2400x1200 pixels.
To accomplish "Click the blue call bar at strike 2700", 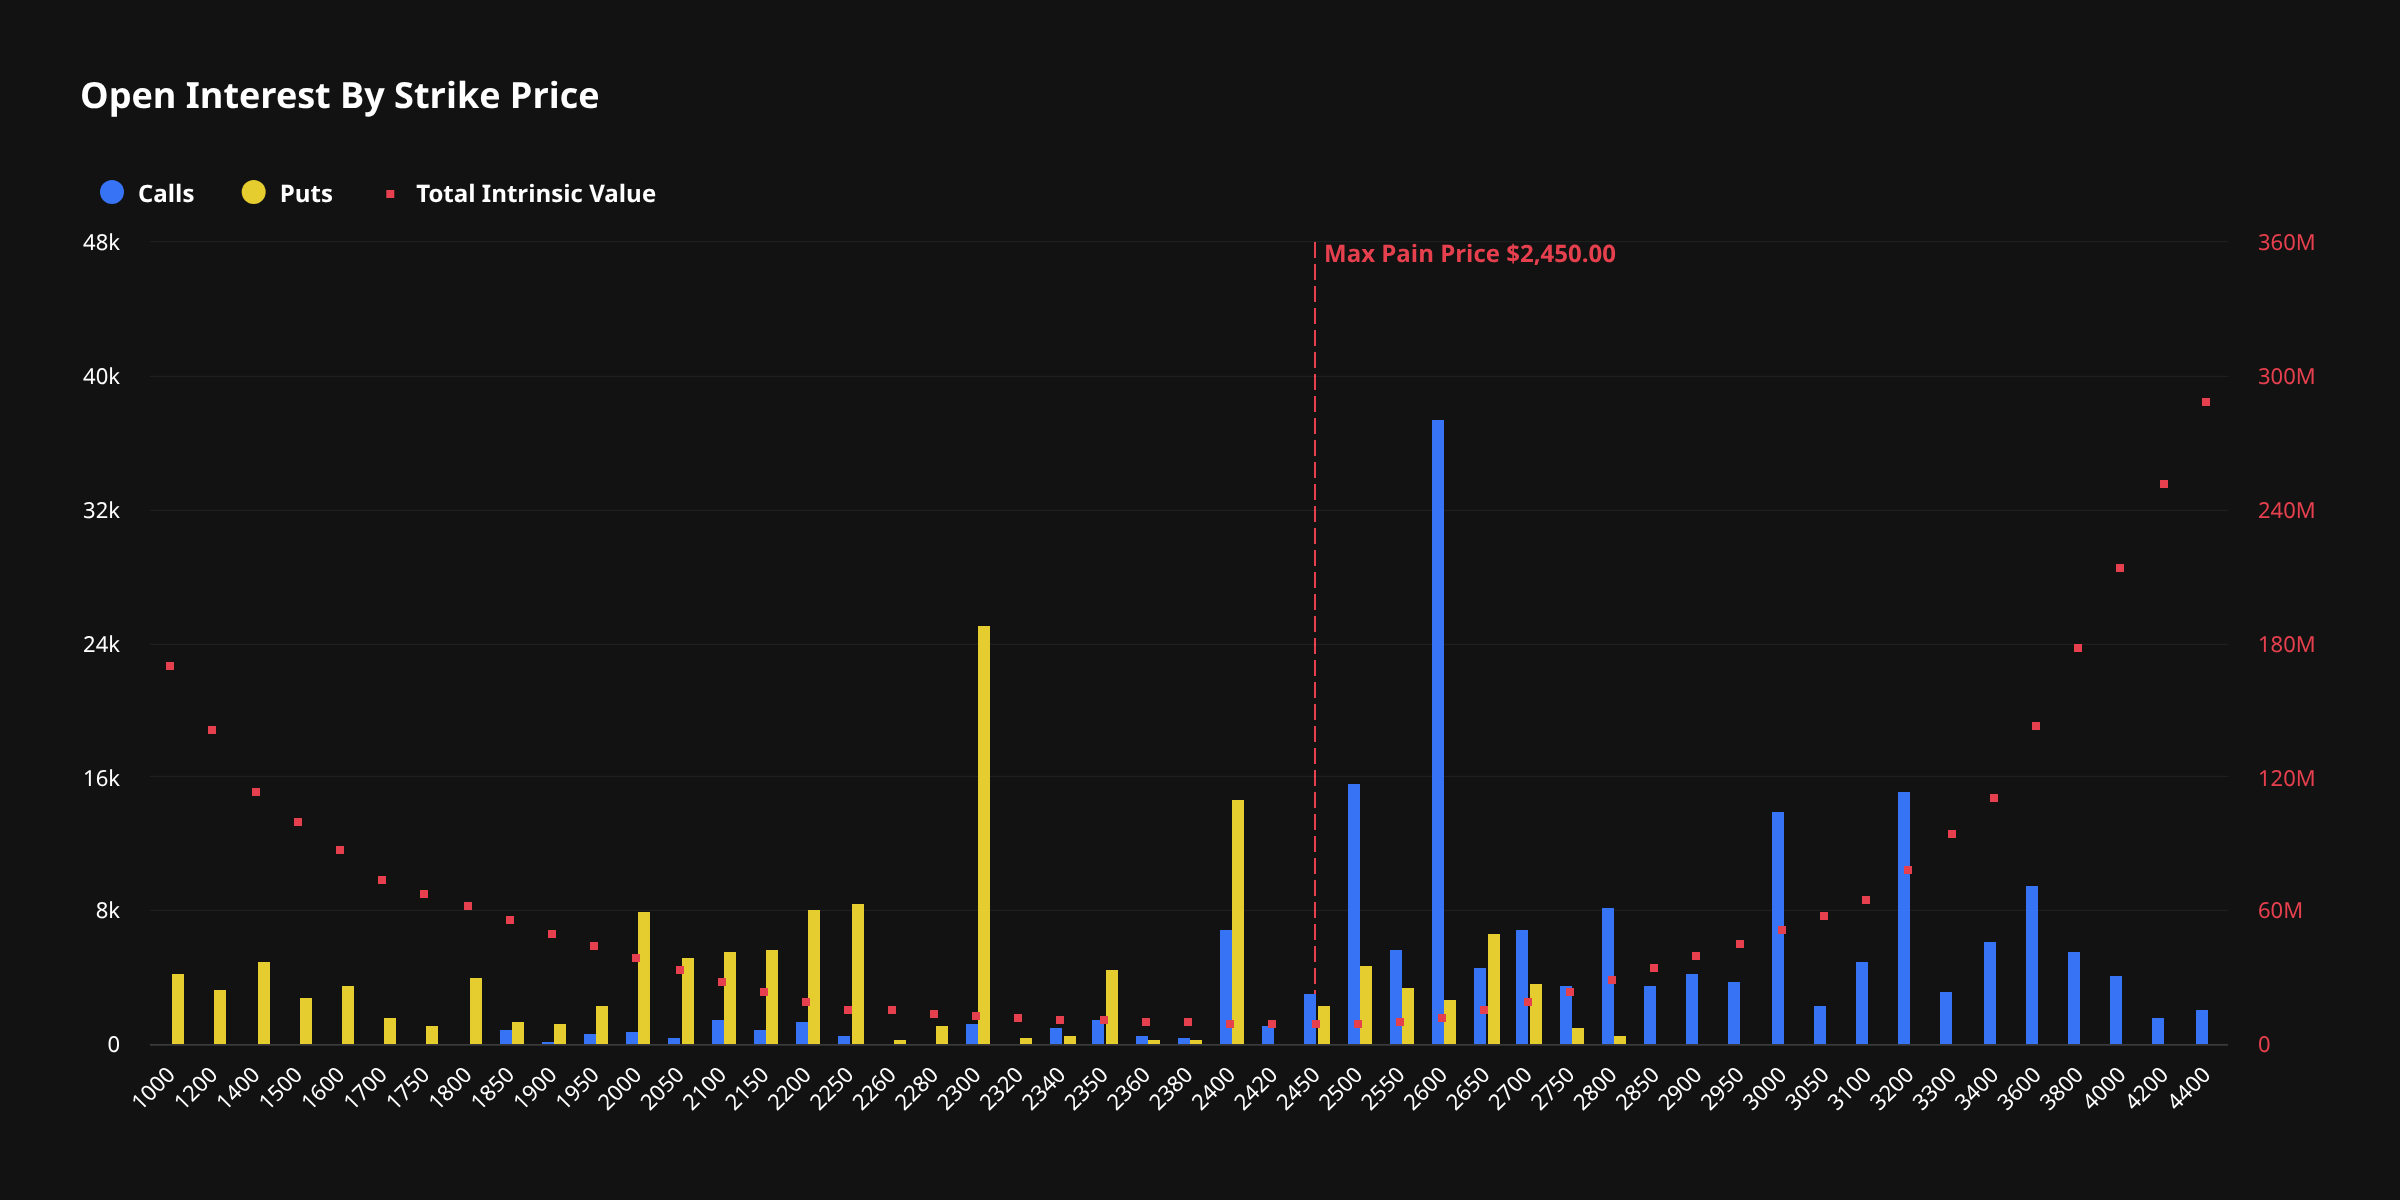I will point(1522,987).
